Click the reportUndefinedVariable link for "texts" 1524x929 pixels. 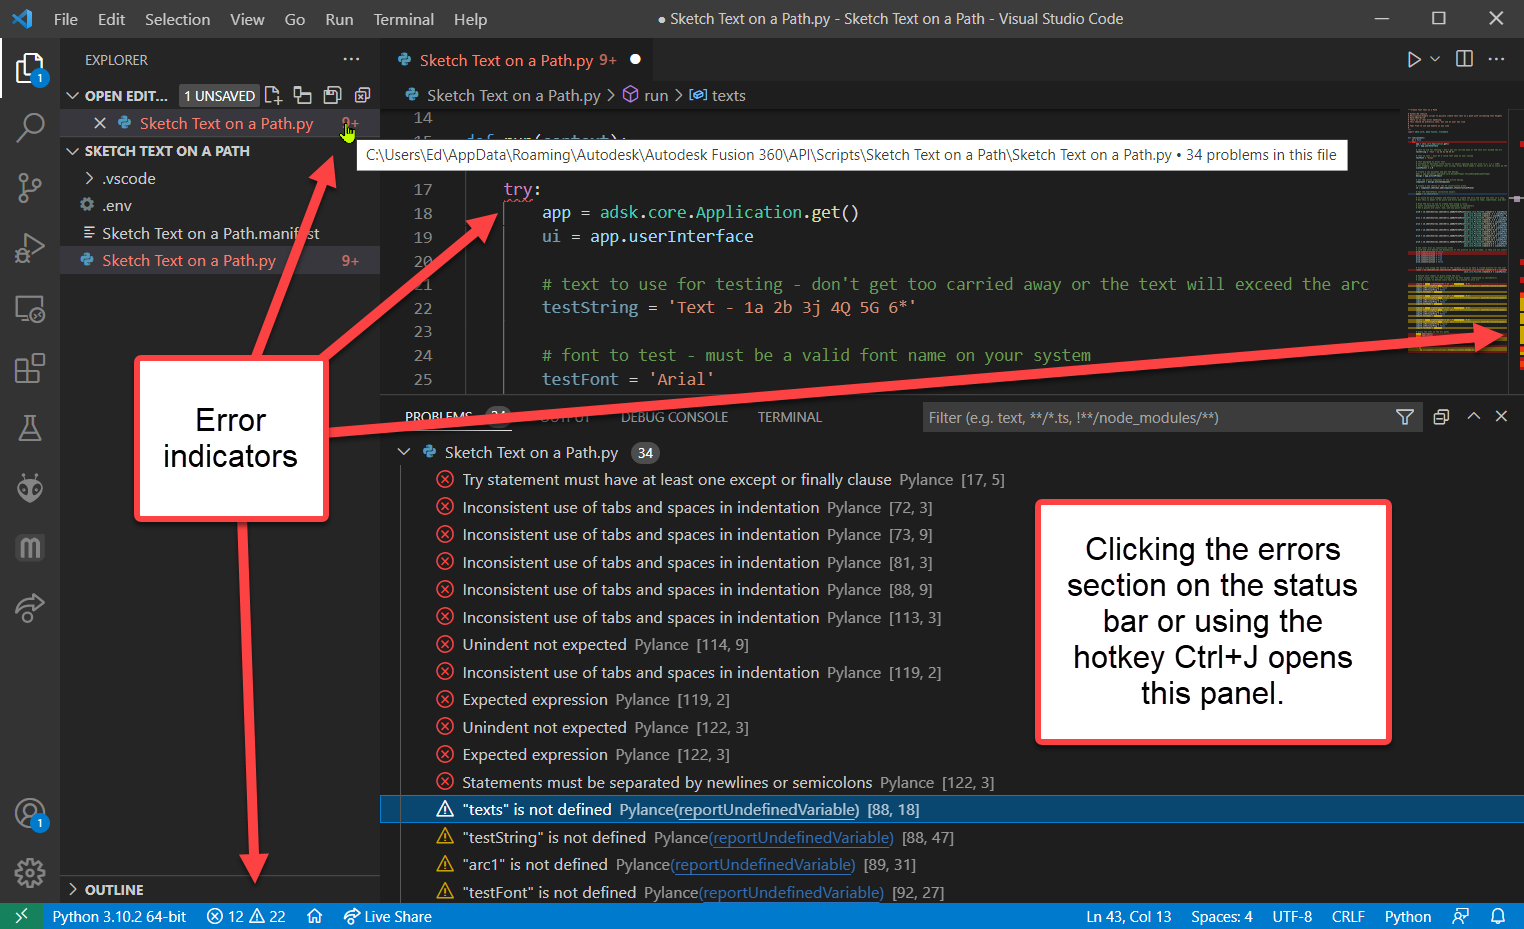(x=767, y=810)
